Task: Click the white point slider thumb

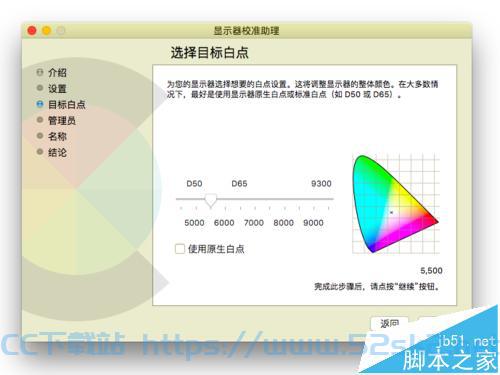Action: point(210,201)
